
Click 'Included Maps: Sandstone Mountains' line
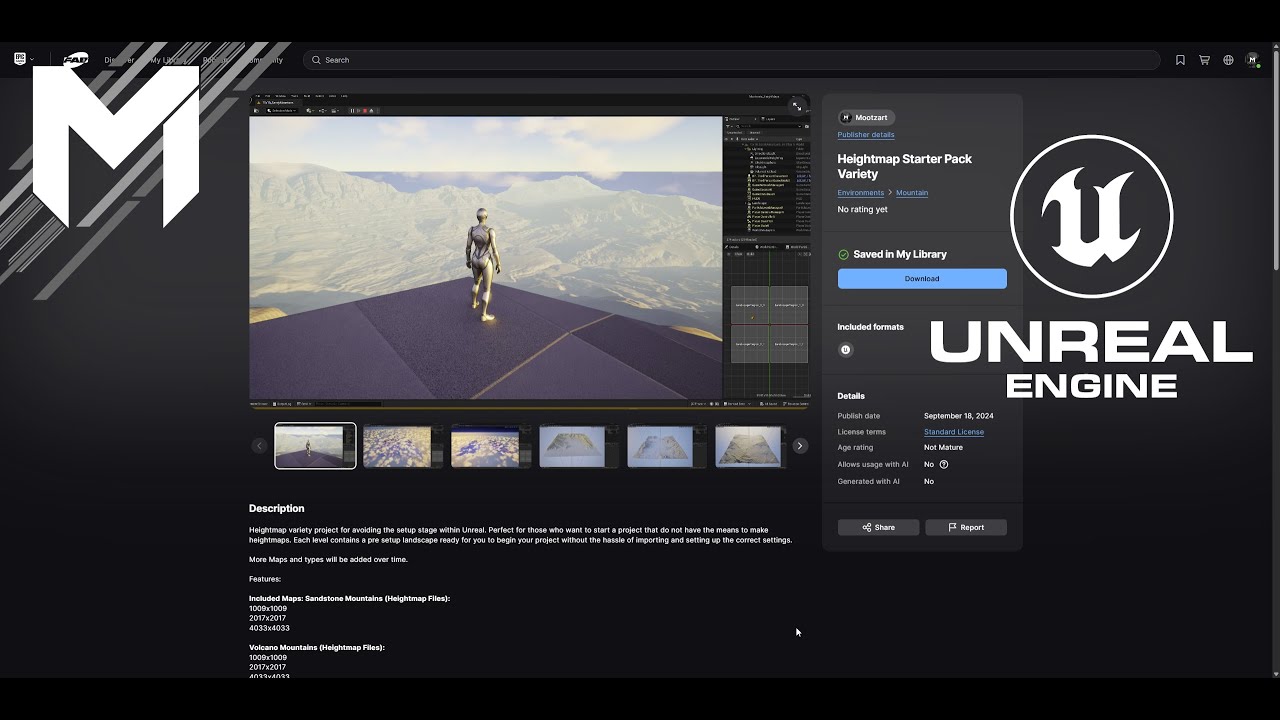tap(350, 599)
